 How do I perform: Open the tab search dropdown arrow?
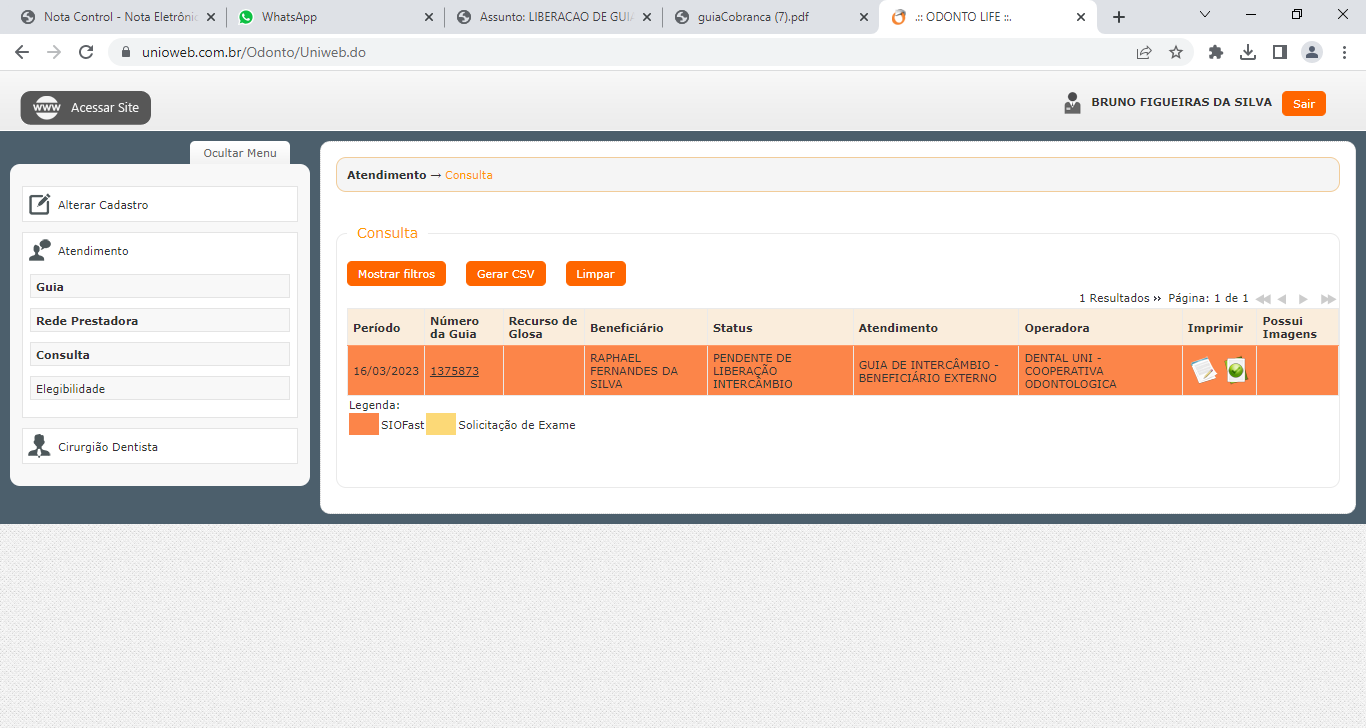click(x=1205, y=16)
